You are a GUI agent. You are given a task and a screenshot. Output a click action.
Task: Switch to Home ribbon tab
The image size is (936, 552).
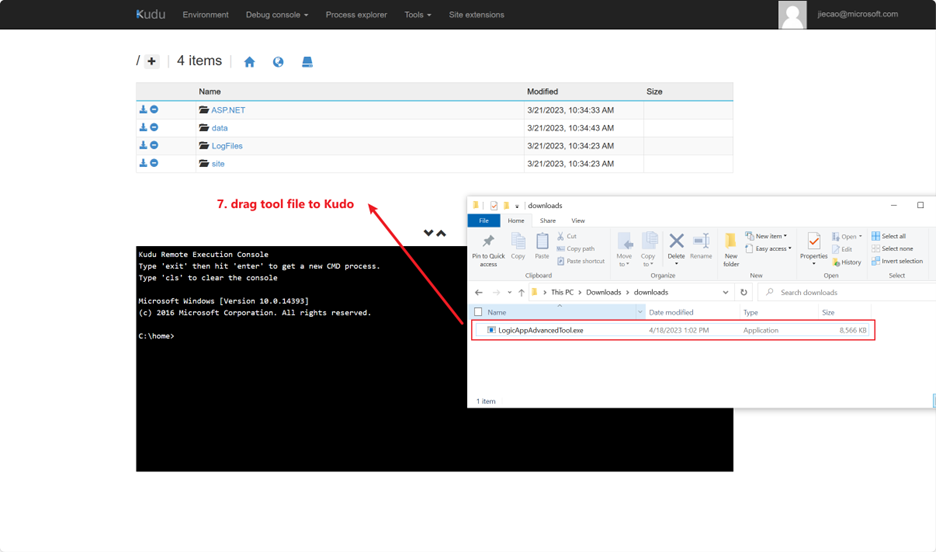pyautogui.click(x=516, y=221)
